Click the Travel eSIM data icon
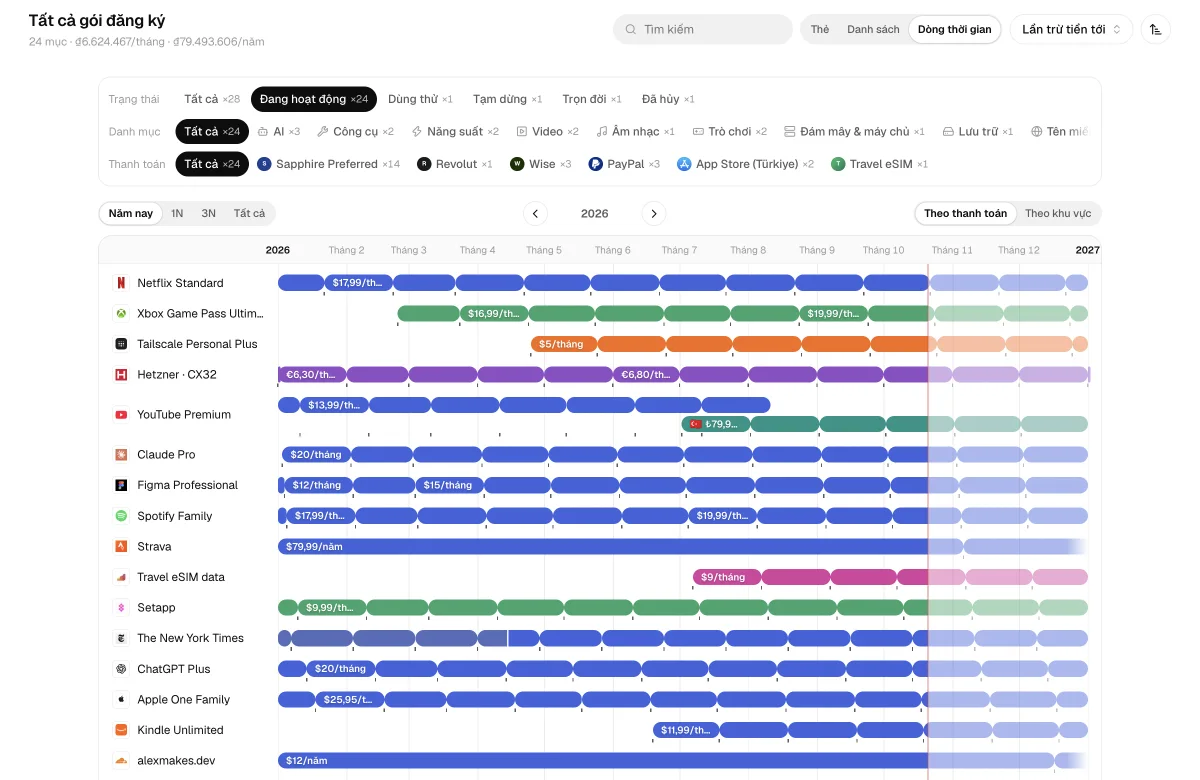This screenshot has width=1200, height=780. pos(121,577)
